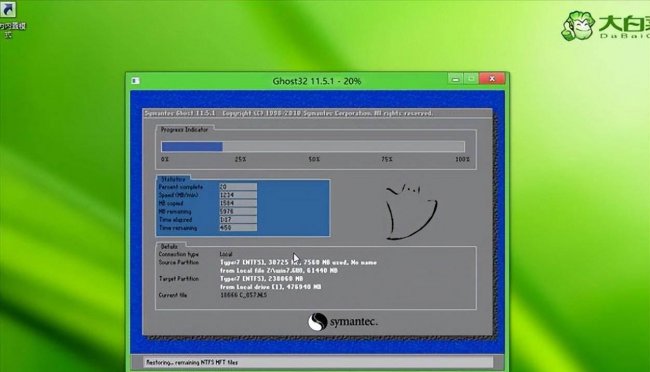
Task: Click the 'Target Partition' label
Action: click(x=179, y=279)
